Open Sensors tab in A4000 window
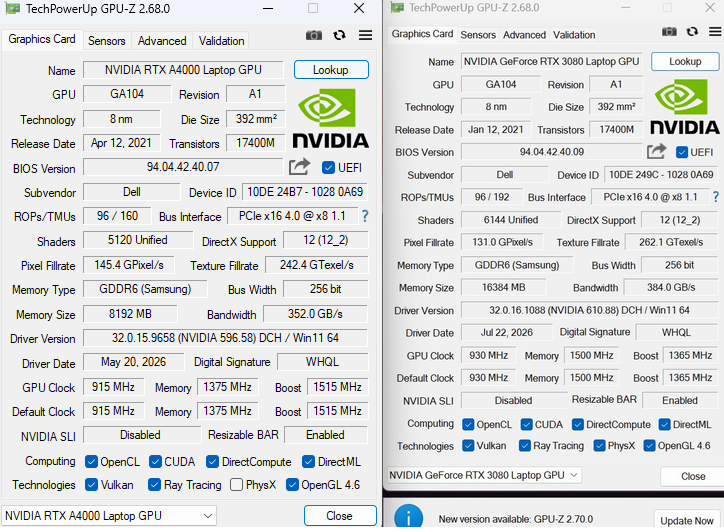The image size is (724, 532). point(107,41)
